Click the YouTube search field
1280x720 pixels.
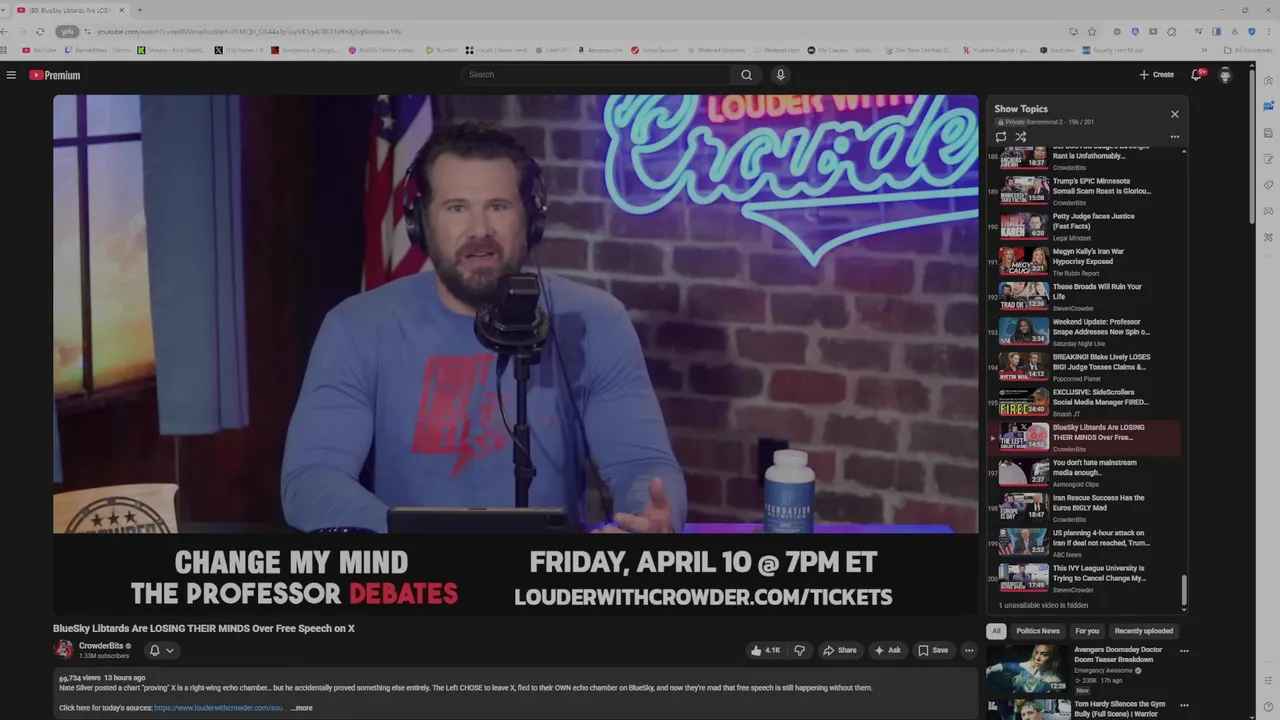pos(597,75)
